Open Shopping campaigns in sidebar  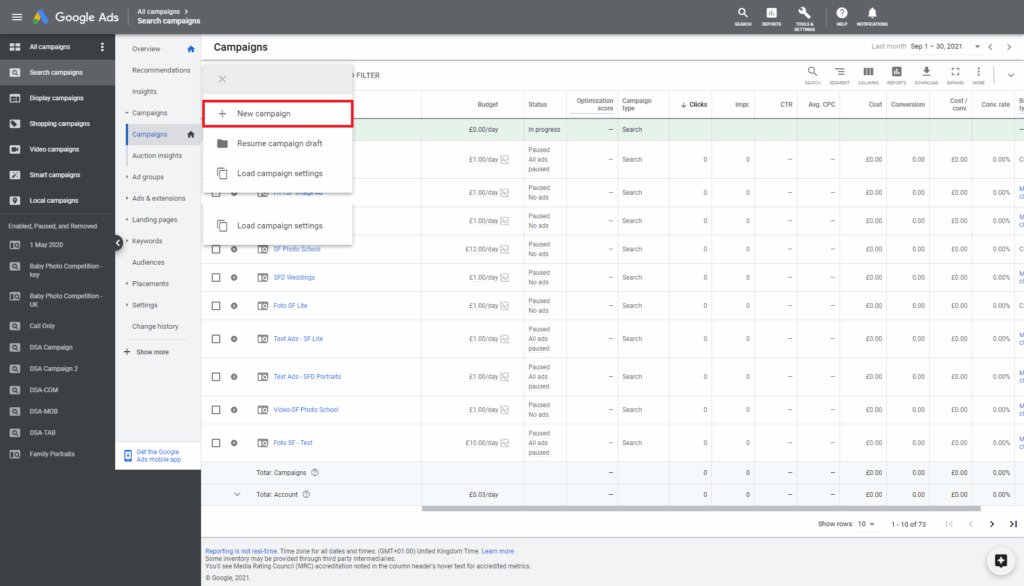click(x=57, y=123)
